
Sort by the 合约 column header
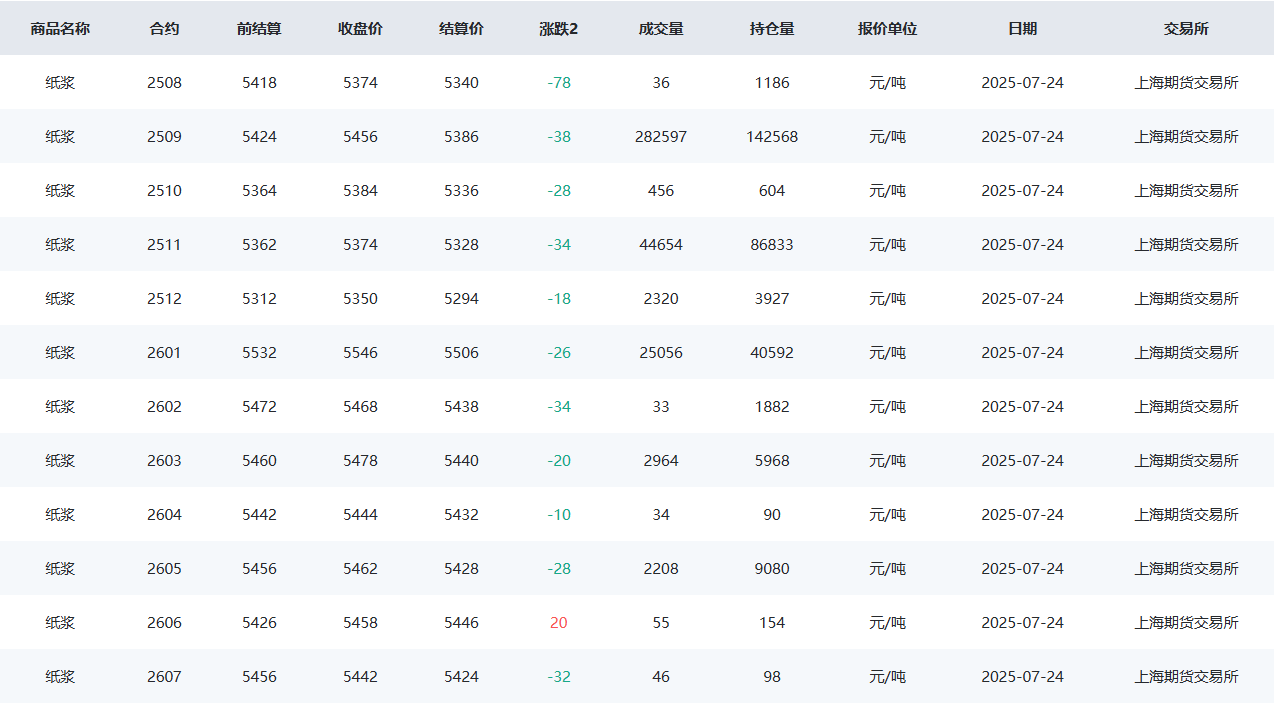pos(164,29)
